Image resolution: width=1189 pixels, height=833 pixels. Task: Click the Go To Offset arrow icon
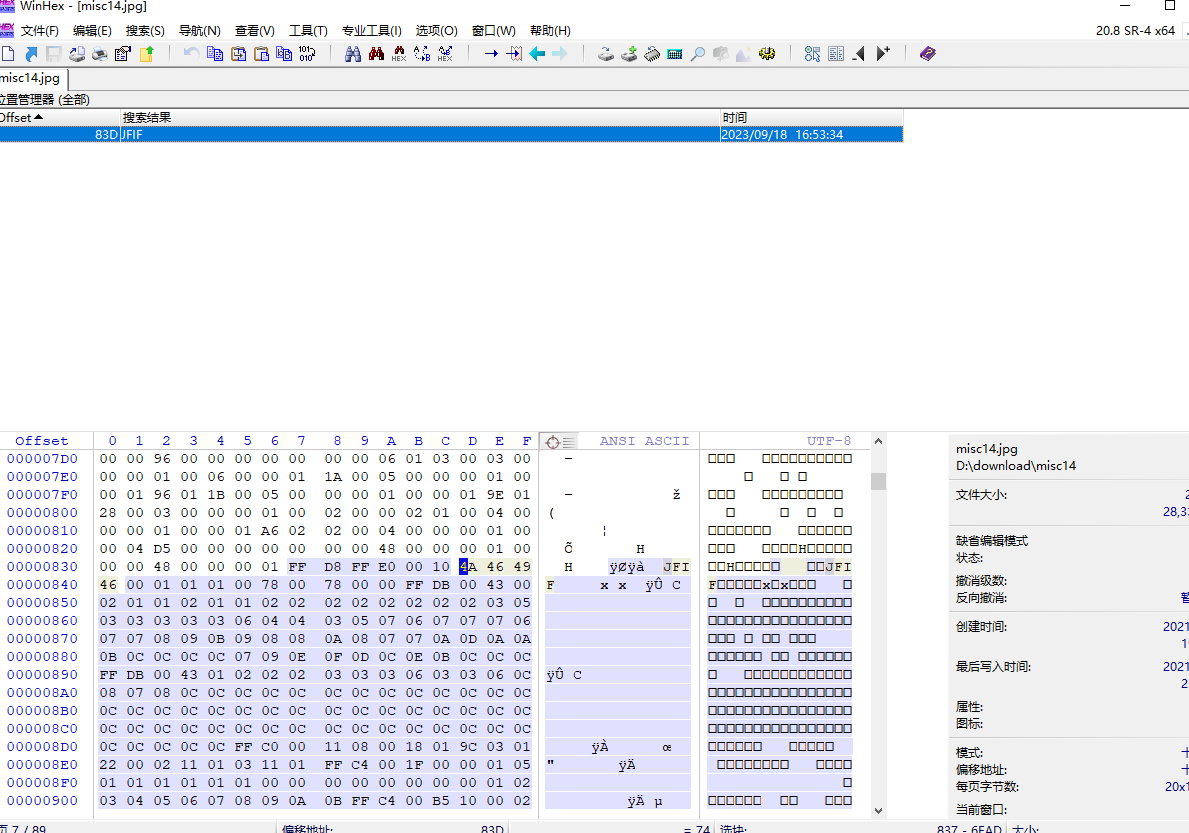[x=491, y=54]
